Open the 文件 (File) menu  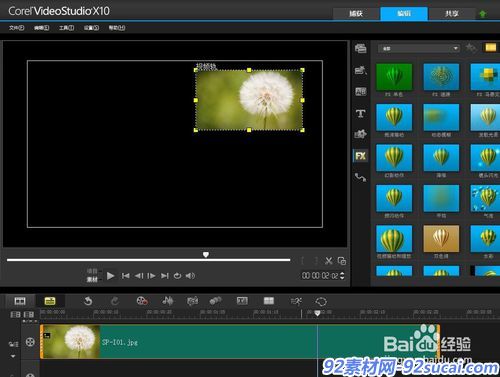(16, 28)
